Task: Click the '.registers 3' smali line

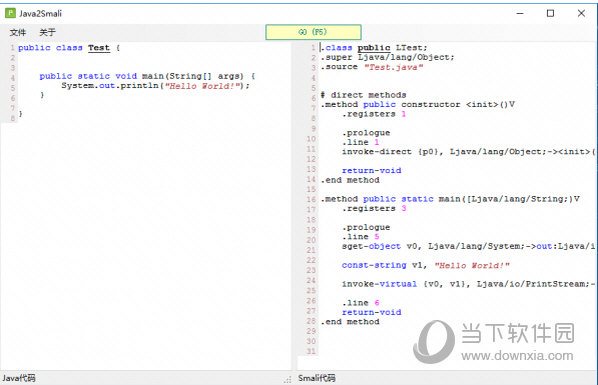Action: click(374, 208)
